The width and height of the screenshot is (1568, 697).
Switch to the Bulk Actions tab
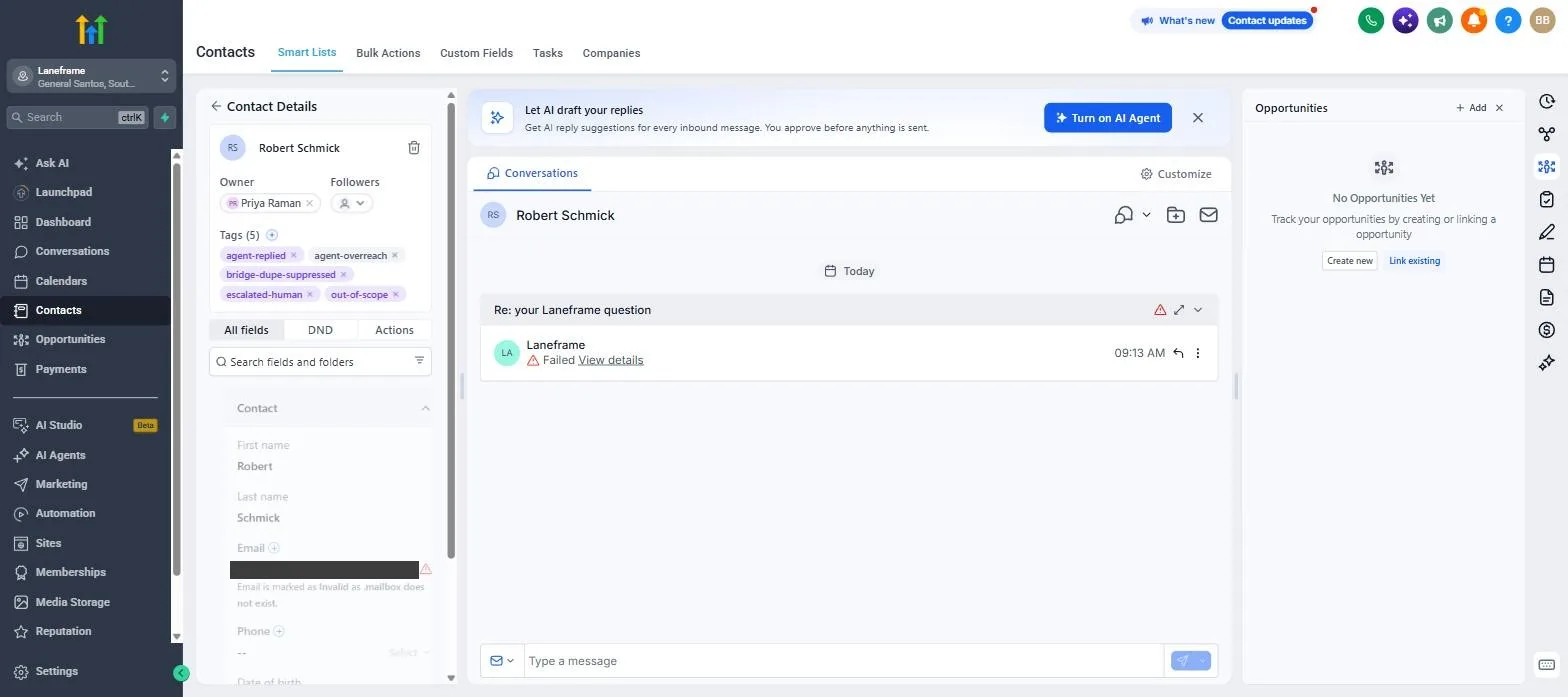point(388,53)
